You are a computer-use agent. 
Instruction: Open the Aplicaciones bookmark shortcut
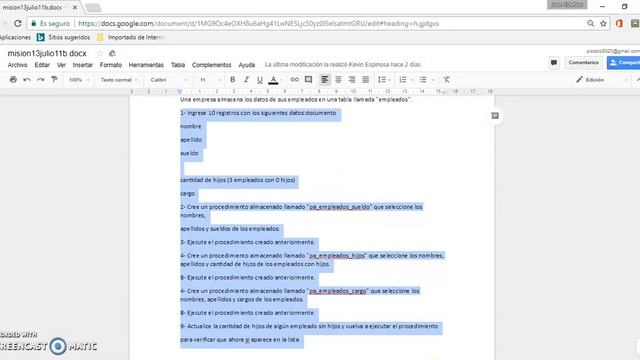15,37
